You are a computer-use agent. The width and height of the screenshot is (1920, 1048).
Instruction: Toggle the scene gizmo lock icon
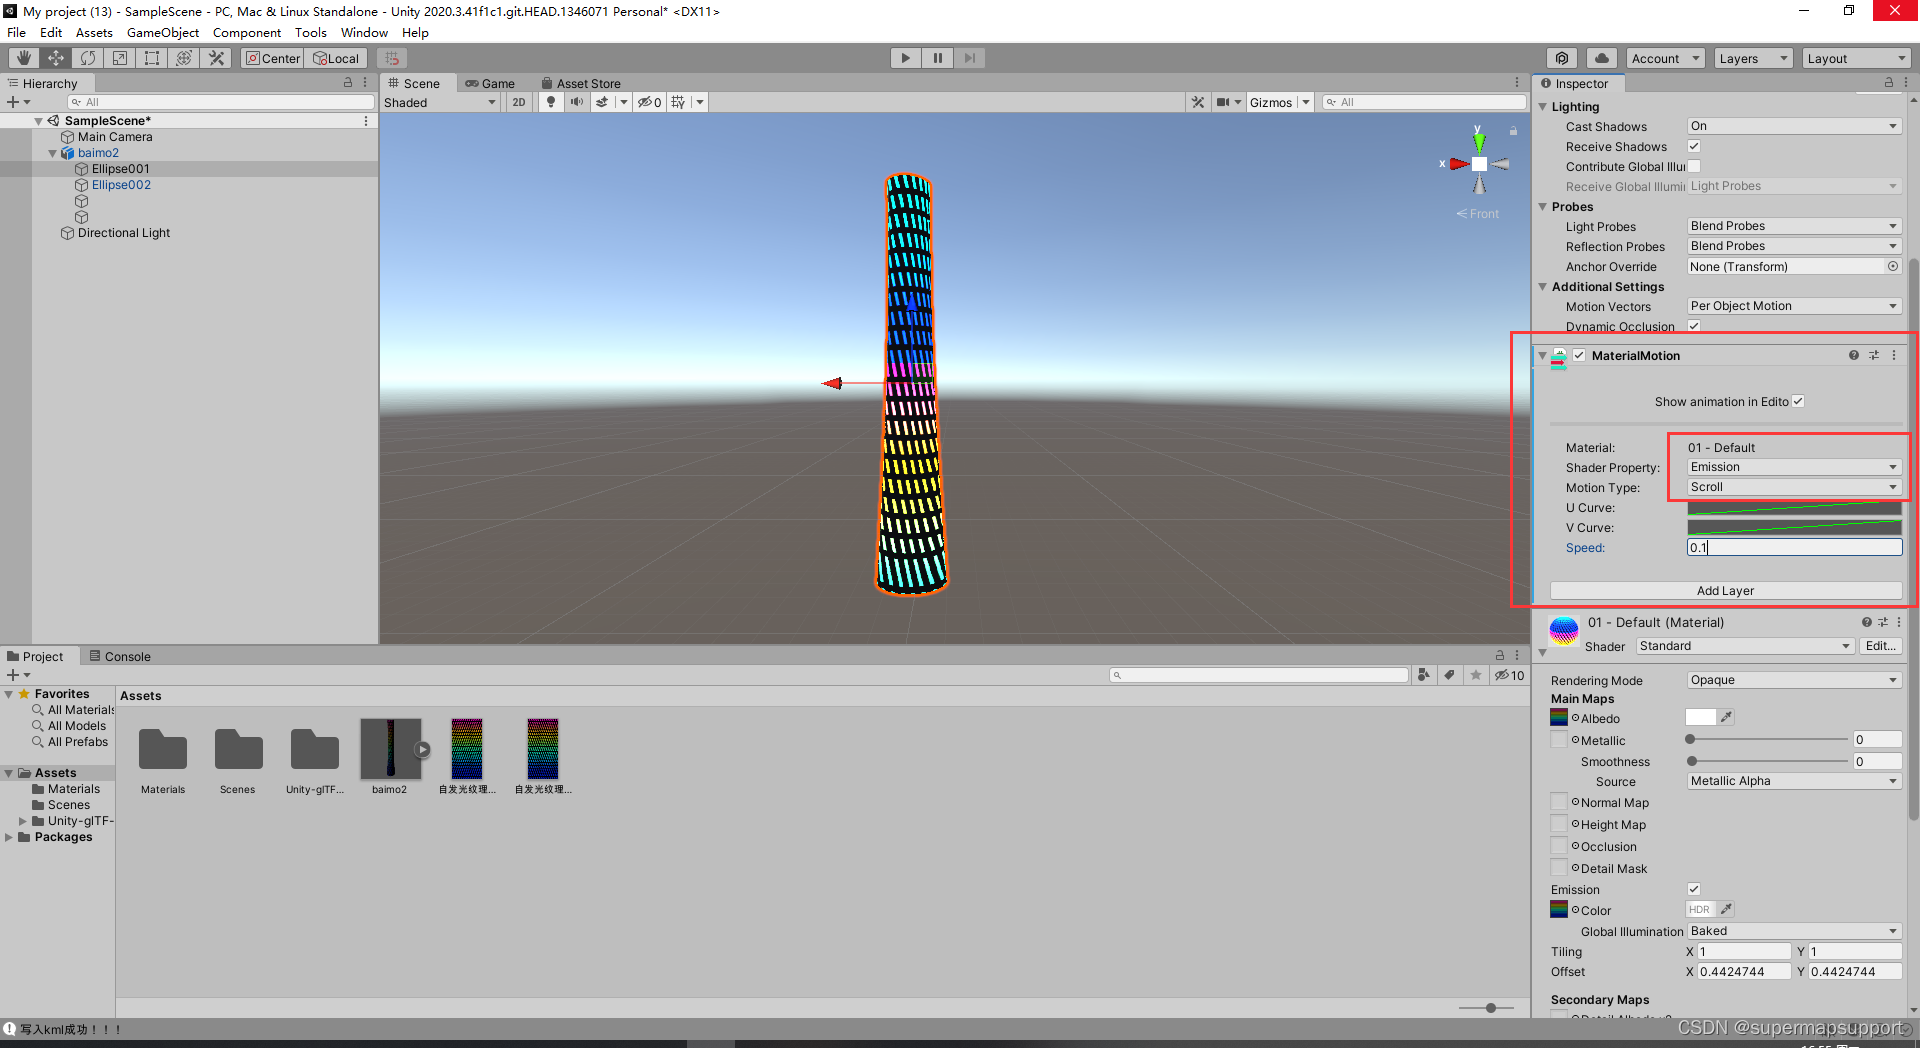1513,131
